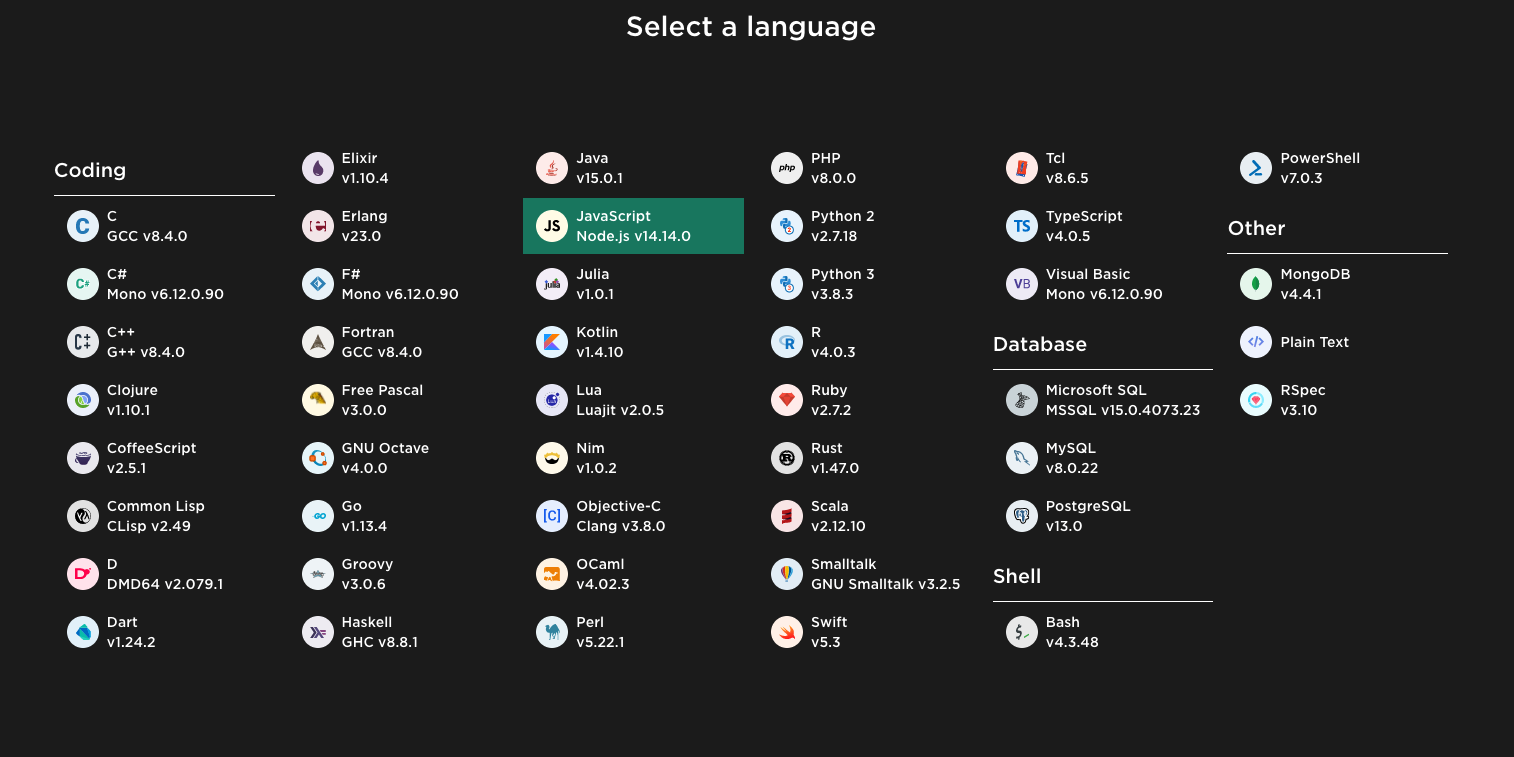Select the D DMD64 language option
The height and width of the screenshot is (757, 1514).
[164, 574]
